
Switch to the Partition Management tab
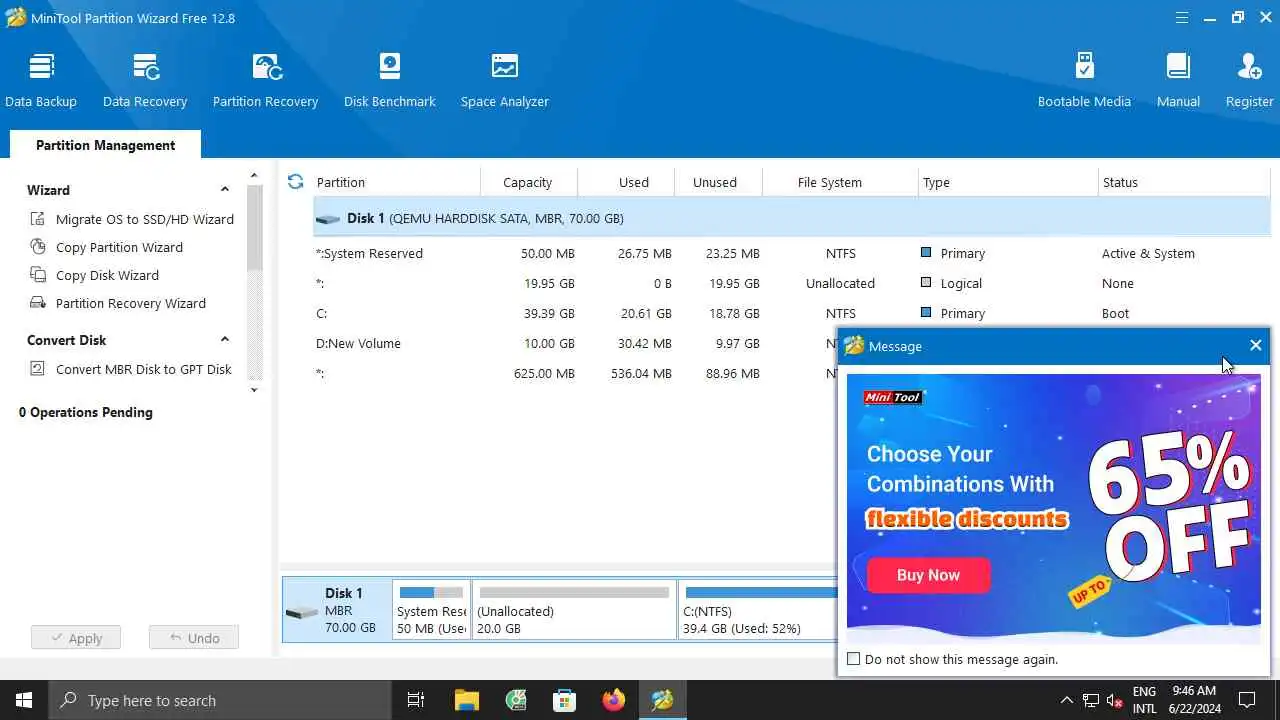click(105, 145)
